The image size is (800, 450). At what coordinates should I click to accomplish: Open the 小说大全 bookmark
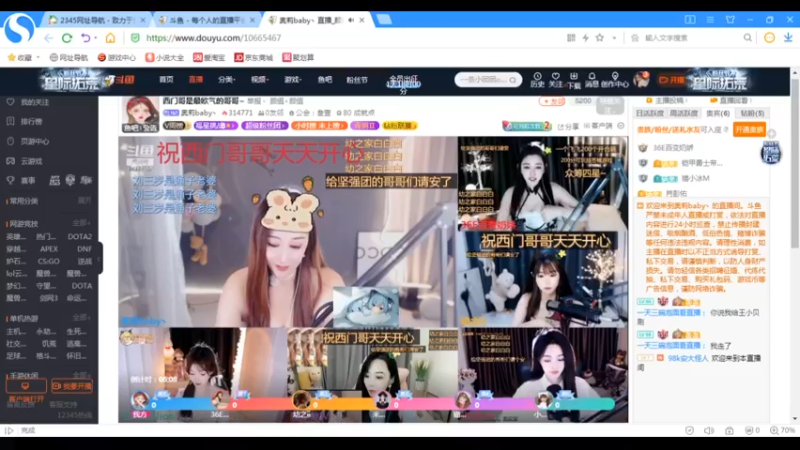click(164, 58)
